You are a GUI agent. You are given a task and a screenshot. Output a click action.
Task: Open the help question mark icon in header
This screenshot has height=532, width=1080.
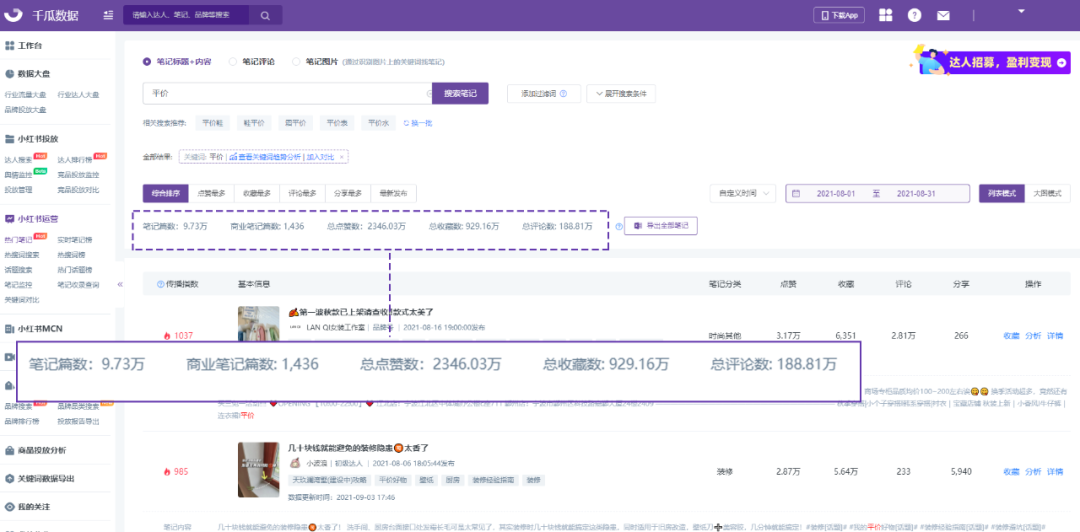(914, 15)
